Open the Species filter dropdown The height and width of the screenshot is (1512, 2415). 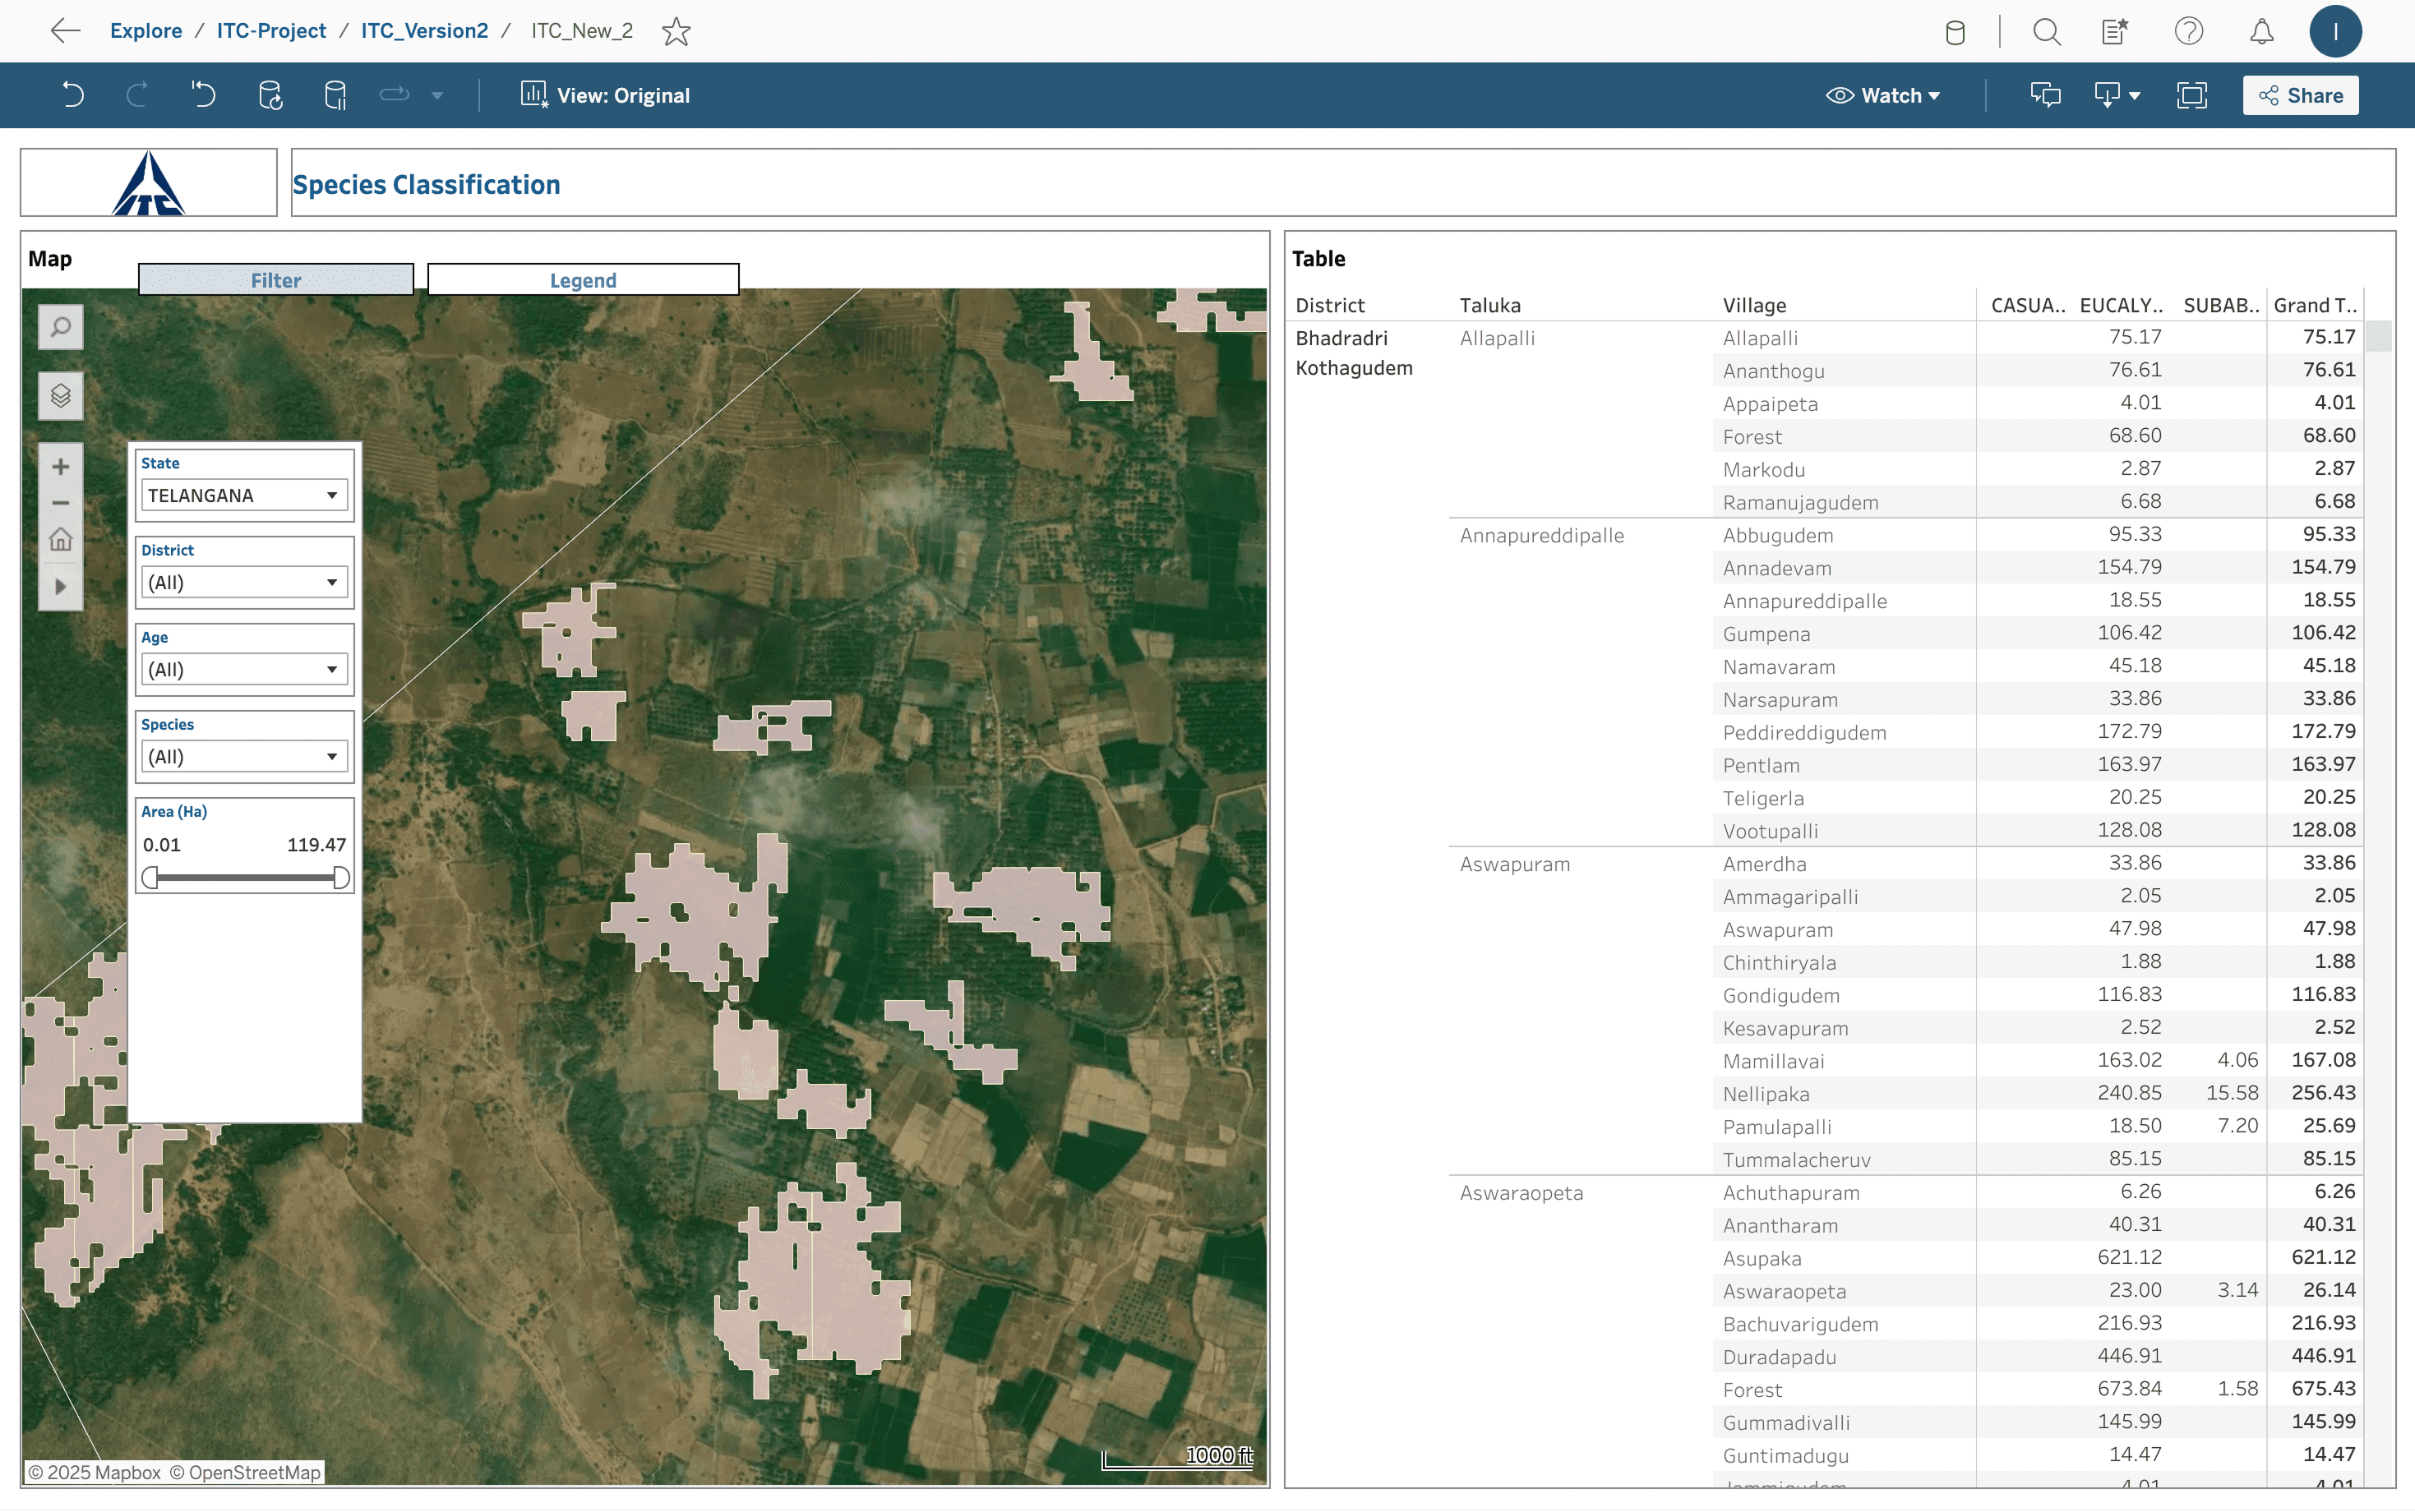coord(243,757)
